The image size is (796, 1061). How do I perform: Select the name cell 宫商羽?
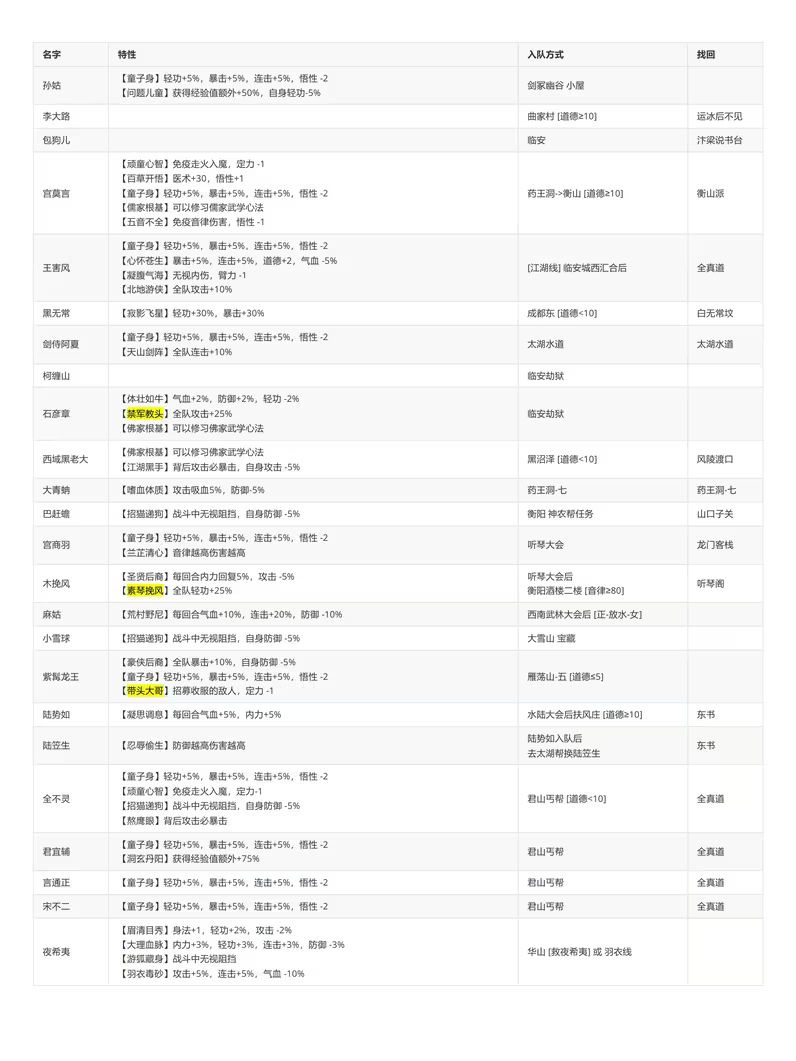(x=56, y=545)
